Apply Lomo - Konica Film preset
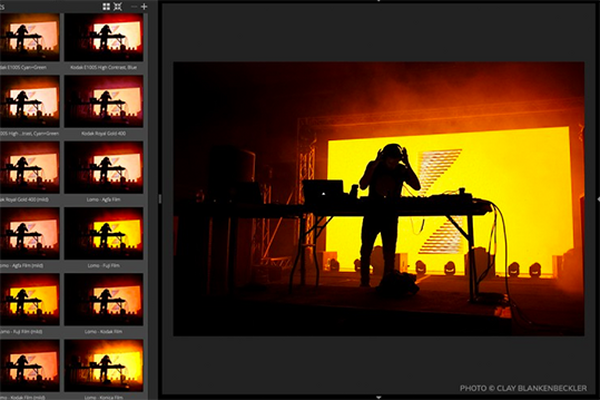This screenshot has width=600, height=400. (x=104, y=366)
